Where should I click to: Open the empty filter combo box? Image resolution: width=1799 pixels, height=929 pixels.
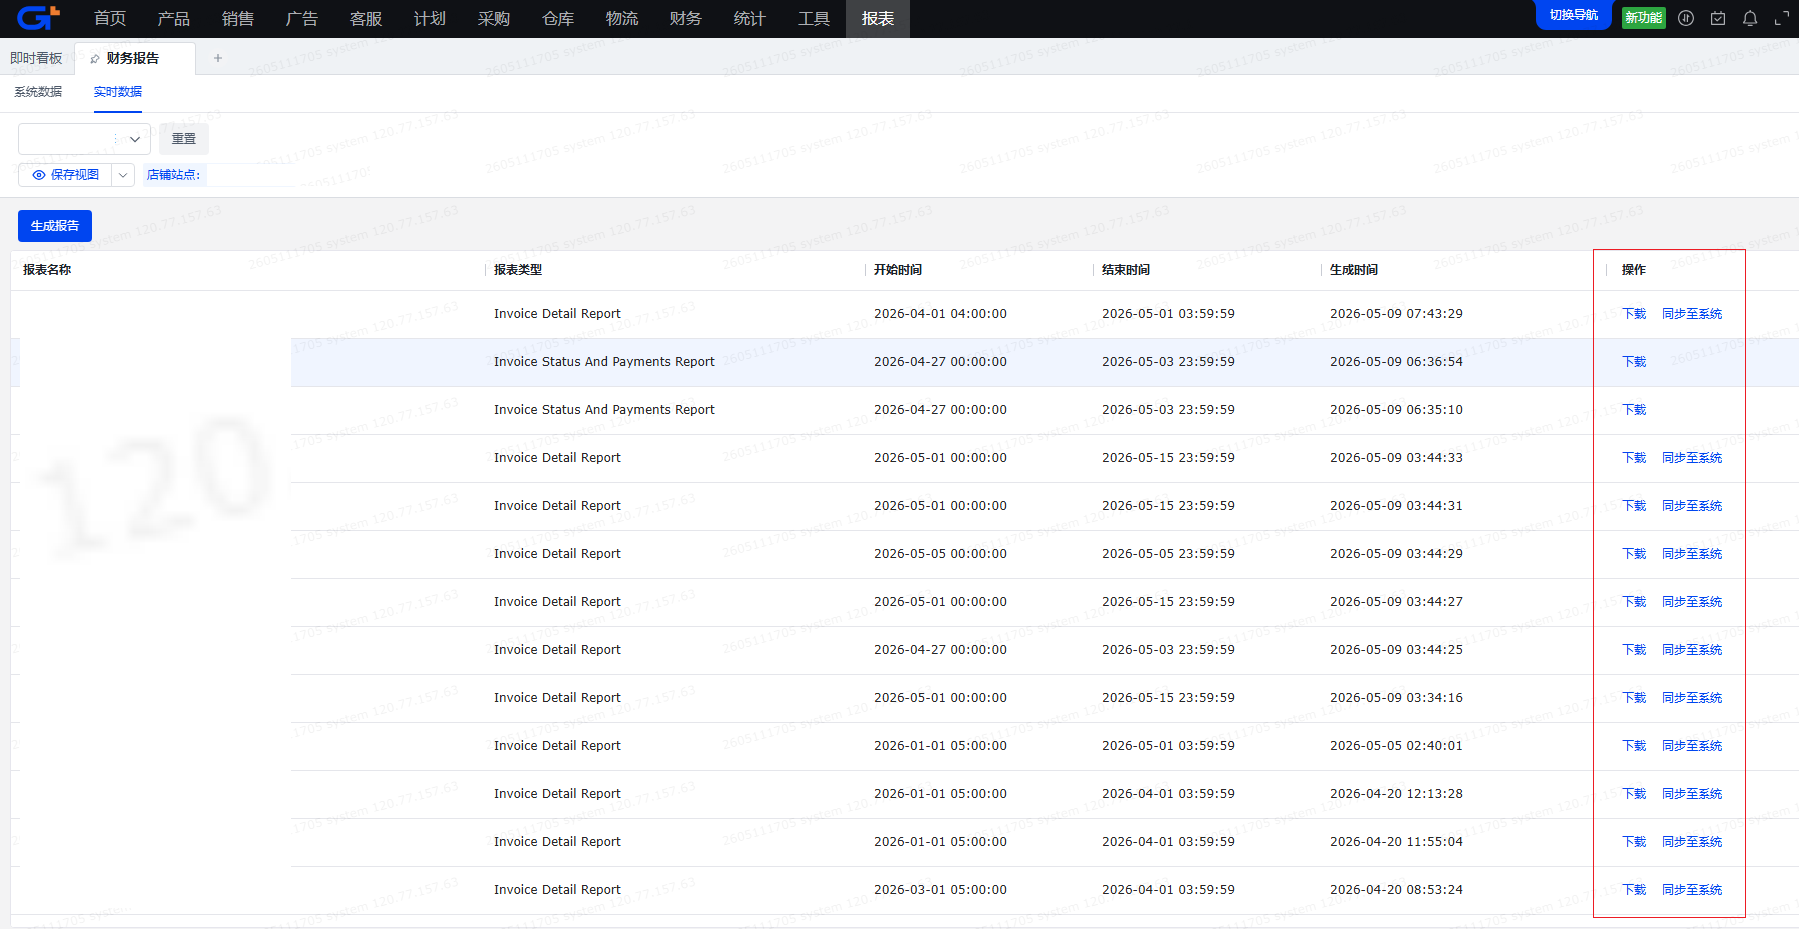click(84, 139)
